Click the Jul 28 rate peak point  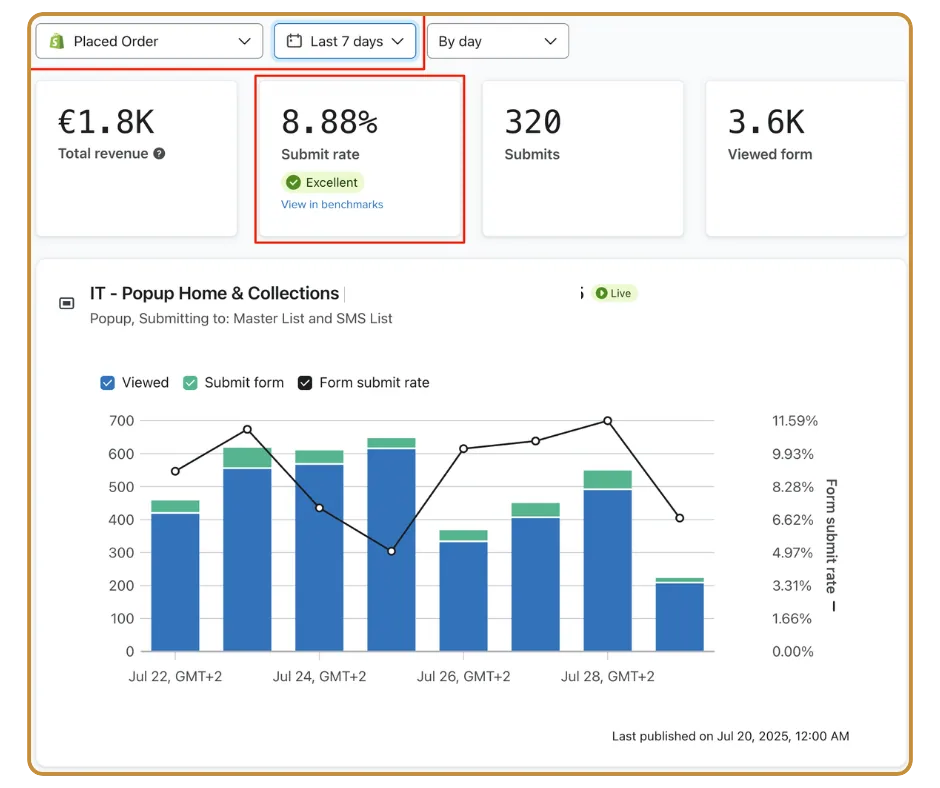point(607,421)
